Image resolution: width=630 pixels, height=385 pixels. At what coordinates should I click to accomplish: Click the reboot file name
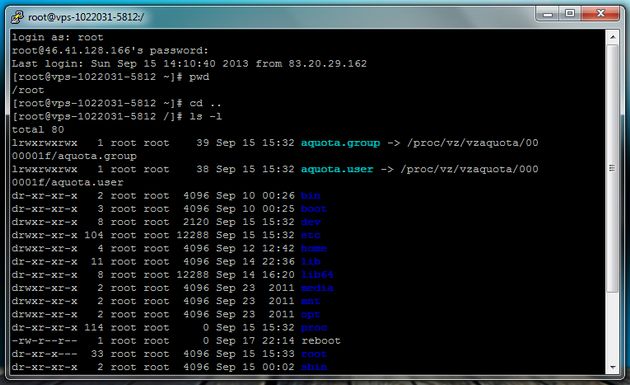[321, 341]
